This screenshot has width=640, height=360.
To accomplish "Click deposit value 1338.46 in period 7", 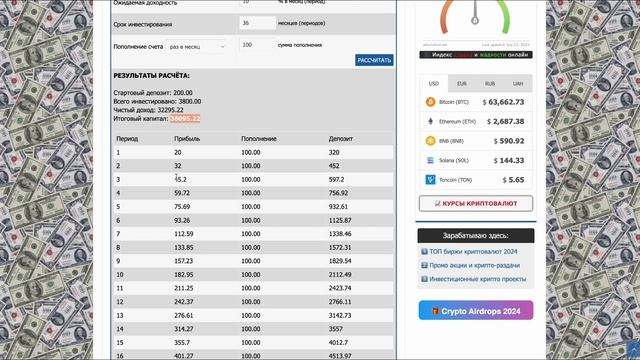I will point(340,234).
